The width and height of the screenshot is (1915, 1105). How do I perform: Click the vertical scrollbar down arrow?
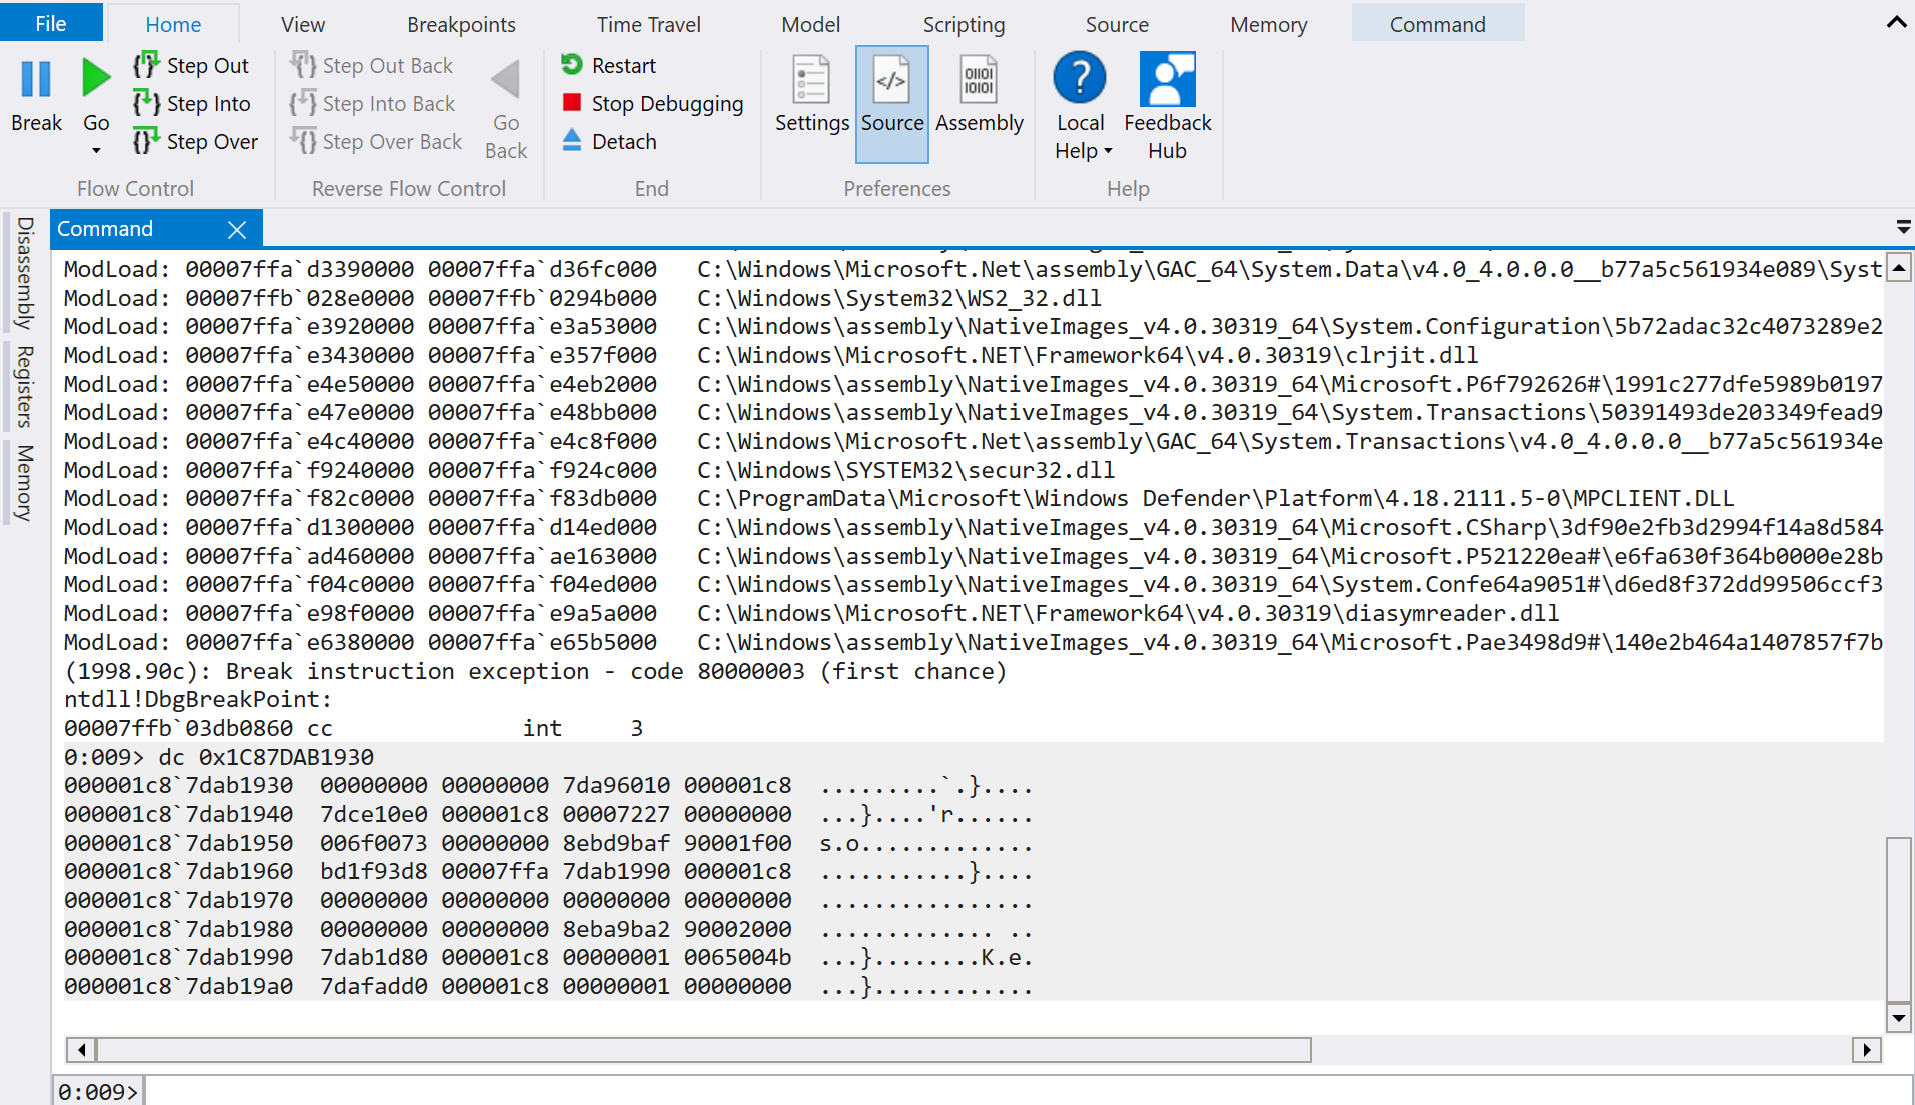click(x=1898, y=1018)
